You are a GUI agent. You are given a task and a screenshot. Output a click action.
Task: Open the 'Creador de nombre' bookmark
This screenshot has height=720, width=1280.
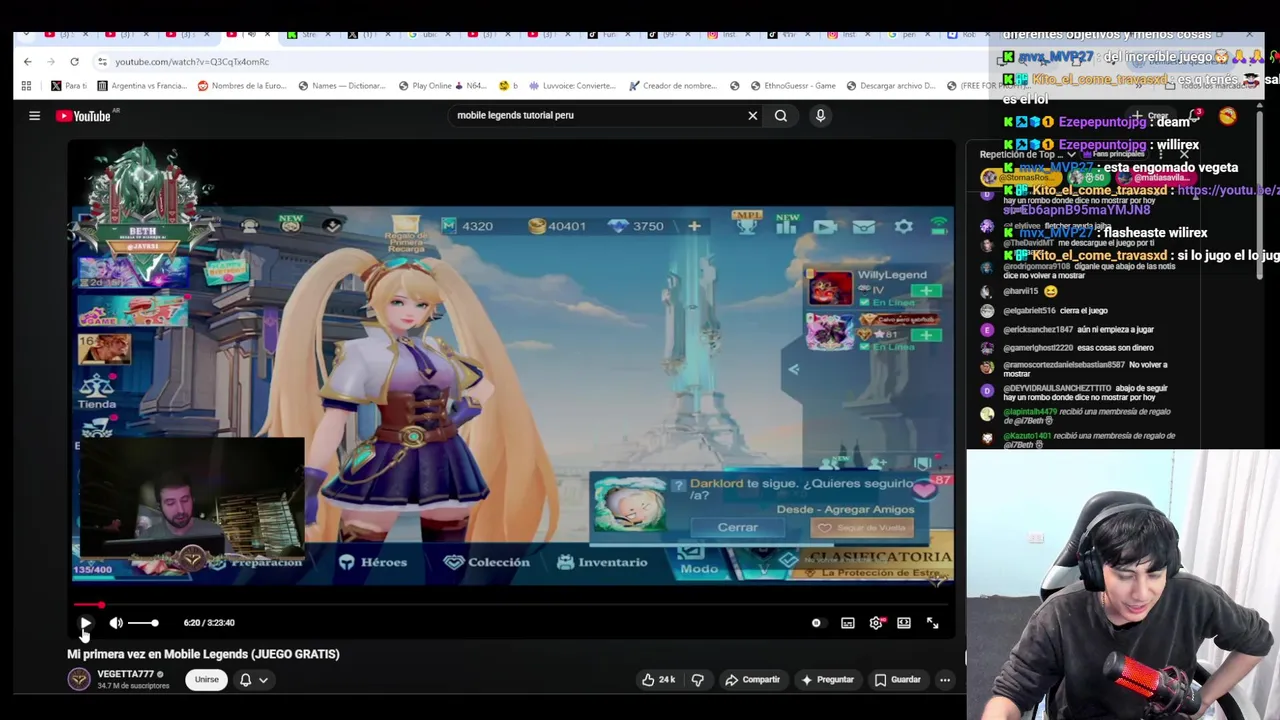pos(672,86)
